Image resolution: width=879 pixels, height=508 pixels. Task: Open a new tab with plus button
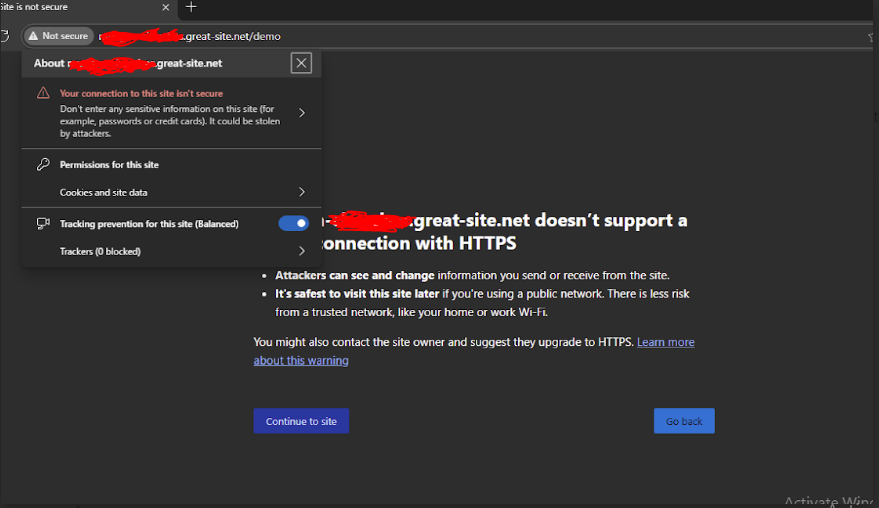[x=192, y=7]
